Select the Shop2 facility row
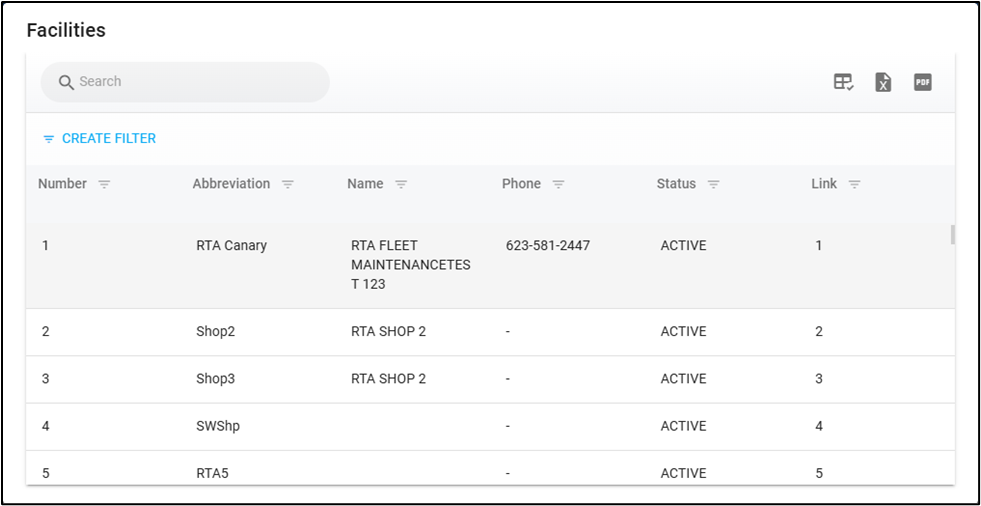The height and width of the screenshot is (506, 981). click(x=215, y=332)
